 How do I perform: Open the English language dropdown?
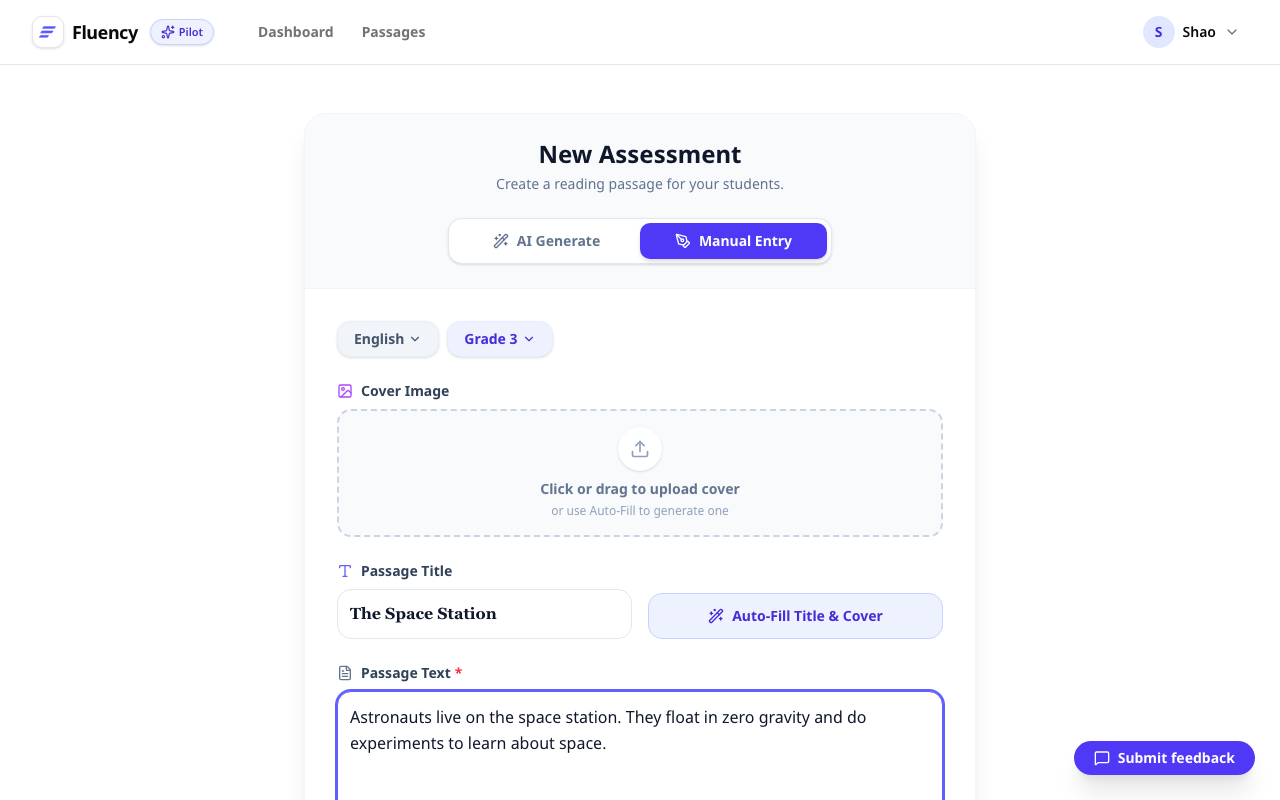(387, 339)
